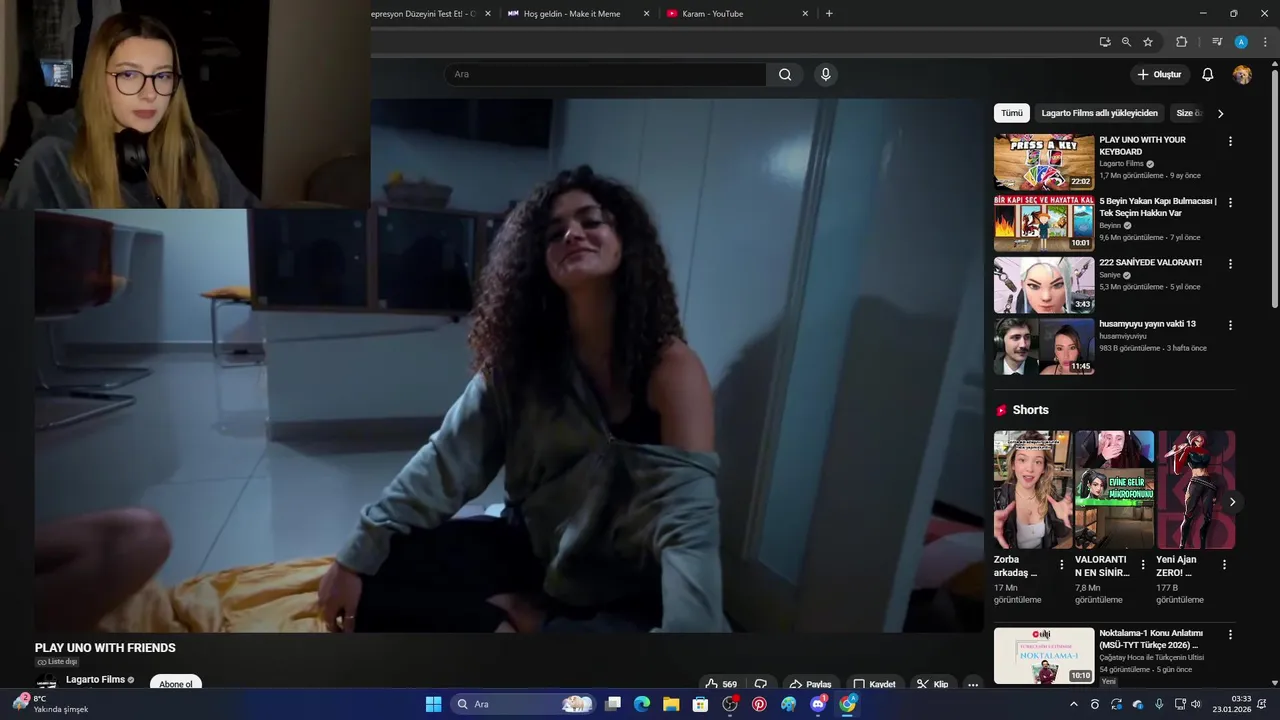Select Lagarto Films adlı yükleyiciden chip
Image resolution: width=1280 pixels, height=720 pixels.
click(x=1099, y=113)
